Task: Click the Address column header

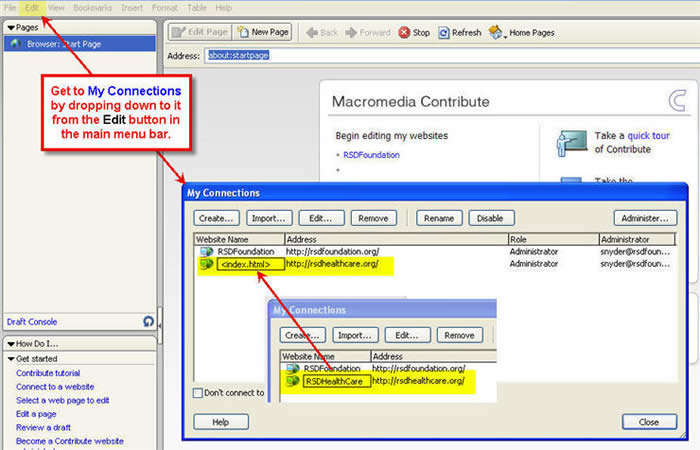Action: coord(396,239)
